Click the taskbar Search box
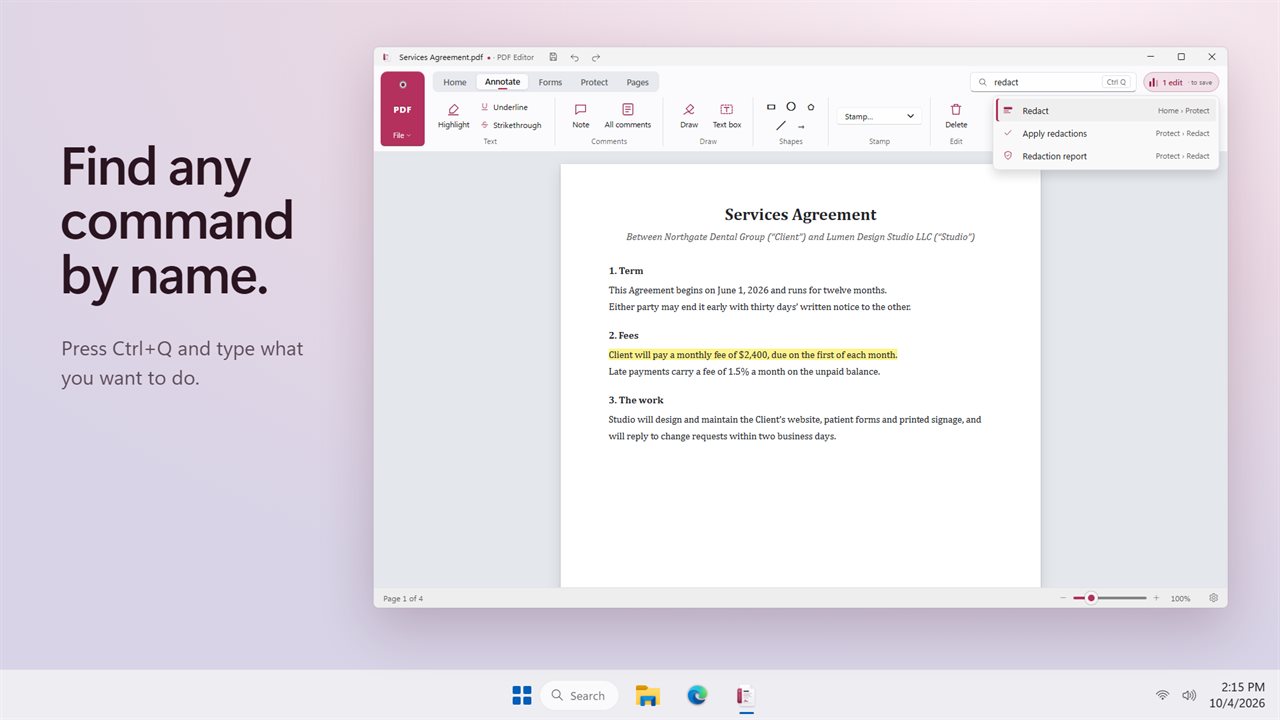1280x720 pixels. [x=580, y=695]
